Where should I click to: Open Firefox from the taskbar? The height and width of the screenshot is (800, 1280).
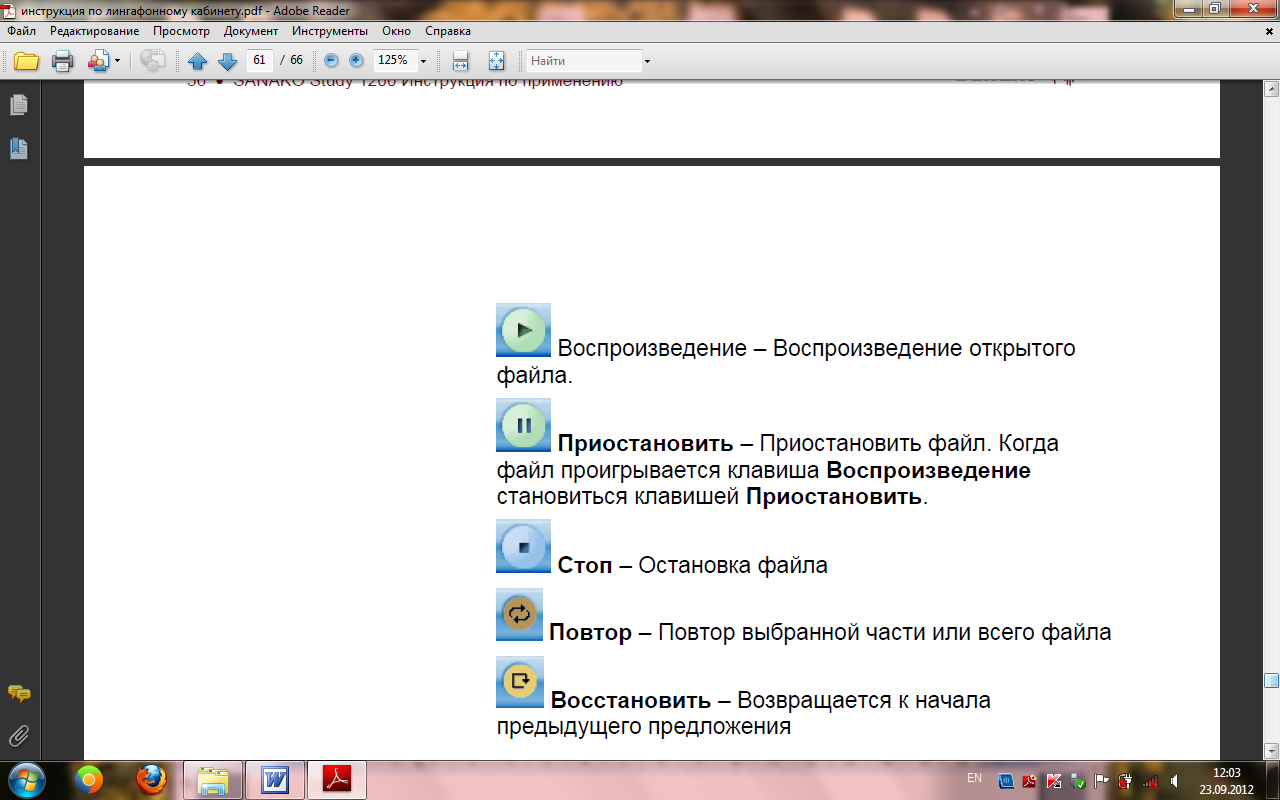pos(151,779)
